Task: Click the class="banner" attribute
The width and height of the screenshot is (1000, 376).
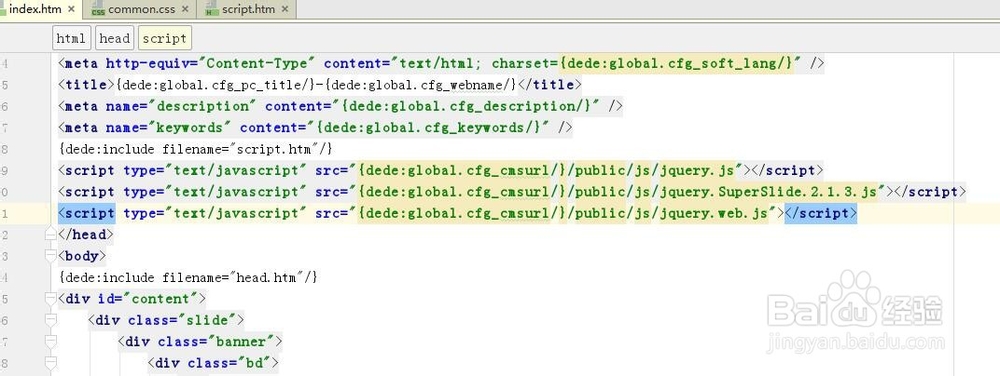Action: point(216,342)
